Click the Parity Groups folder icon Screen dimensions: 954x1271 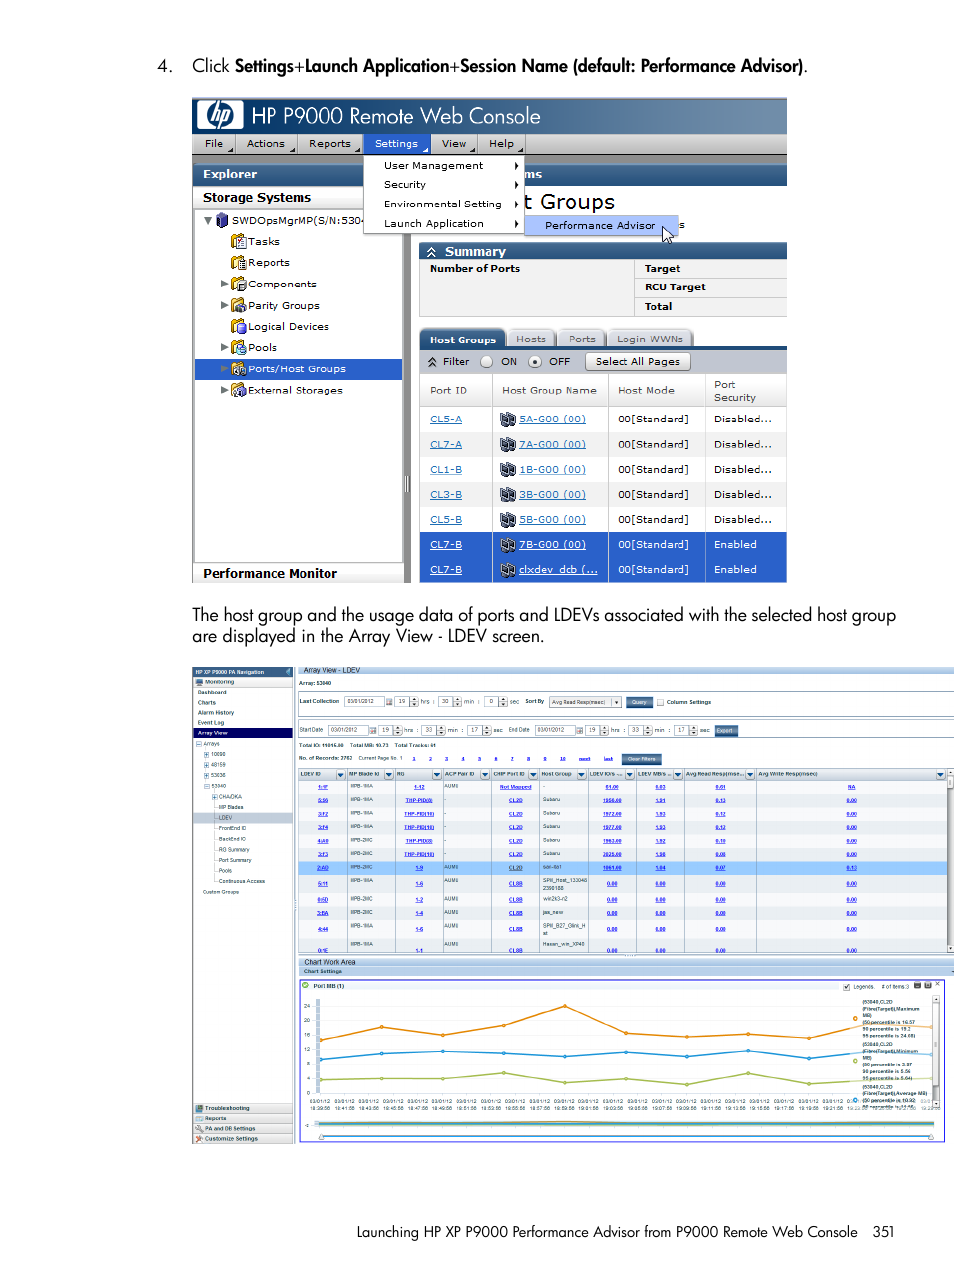point(239,305)
